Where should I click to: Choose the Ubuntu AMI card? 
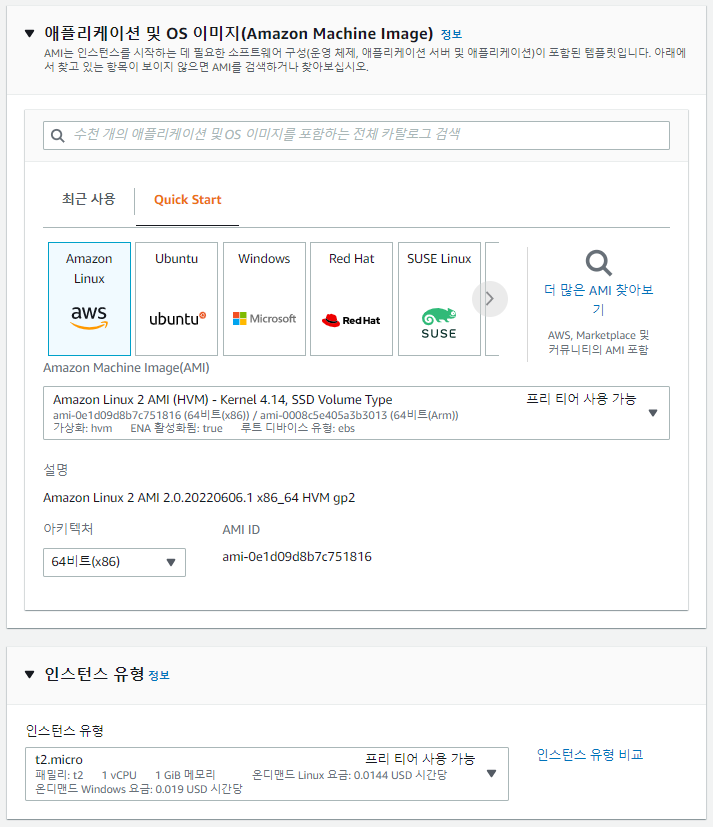pyautogui.click(x=177, y=299)
